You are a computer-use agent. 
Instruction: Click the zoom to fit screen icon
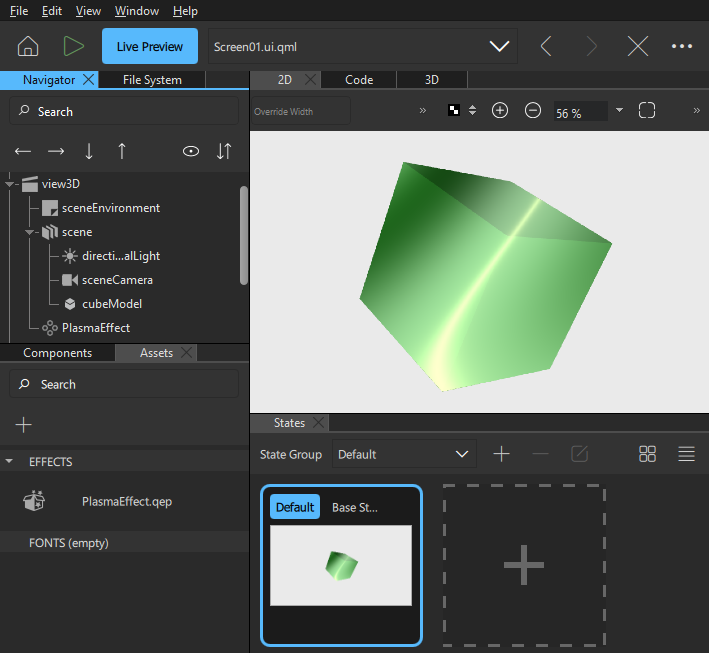(647, 111)
